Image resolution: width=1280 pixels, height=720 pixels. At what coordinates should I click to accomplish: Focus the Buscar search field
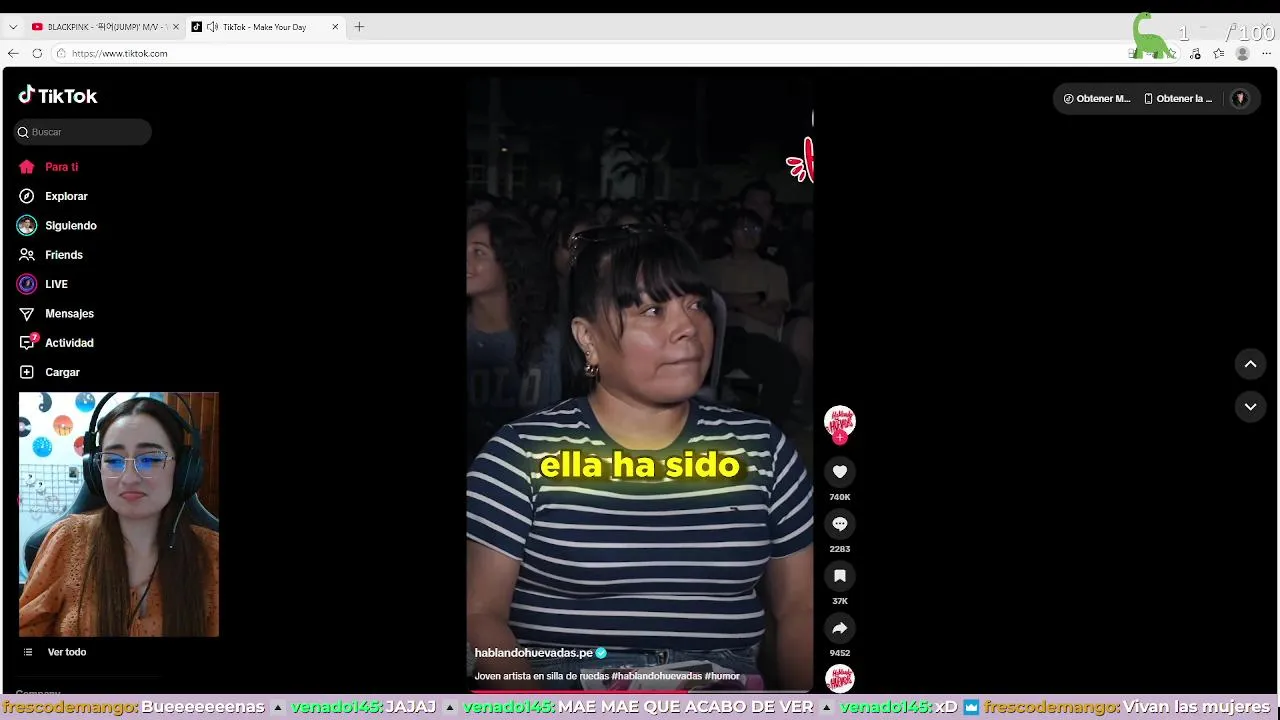[83, 132]
